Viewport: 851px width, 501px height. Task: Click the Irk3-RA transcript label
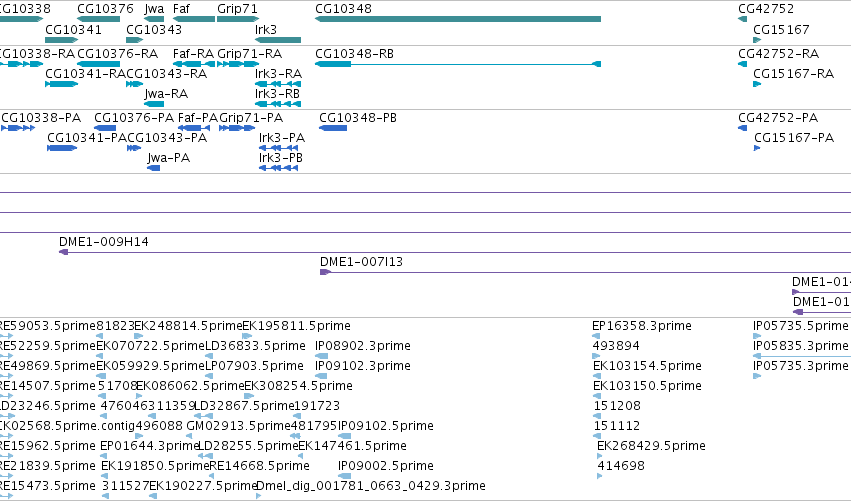278,74
